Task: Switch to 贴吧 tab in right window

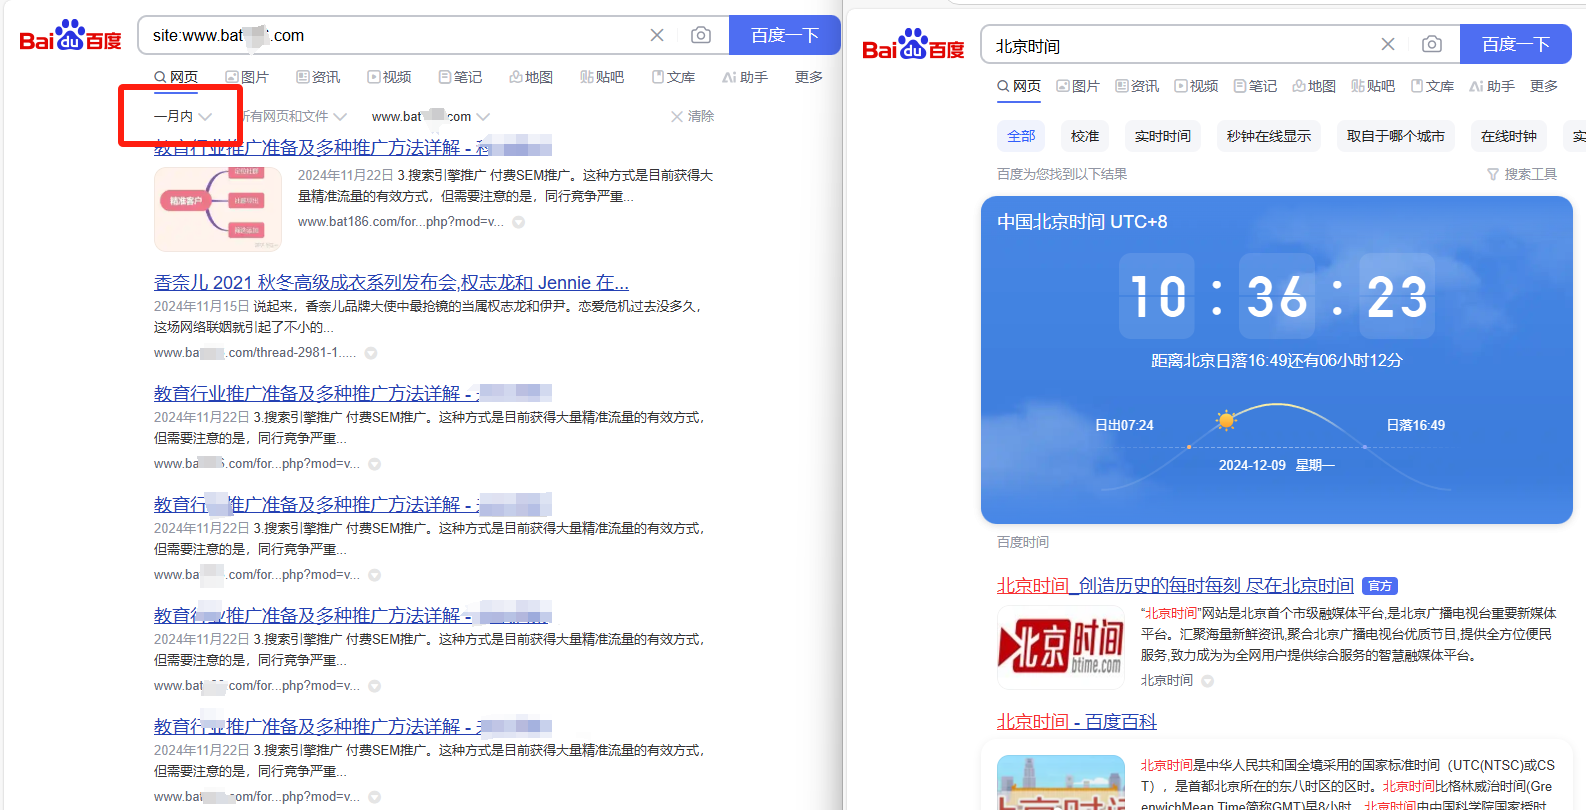Action: coord(1373,86)
